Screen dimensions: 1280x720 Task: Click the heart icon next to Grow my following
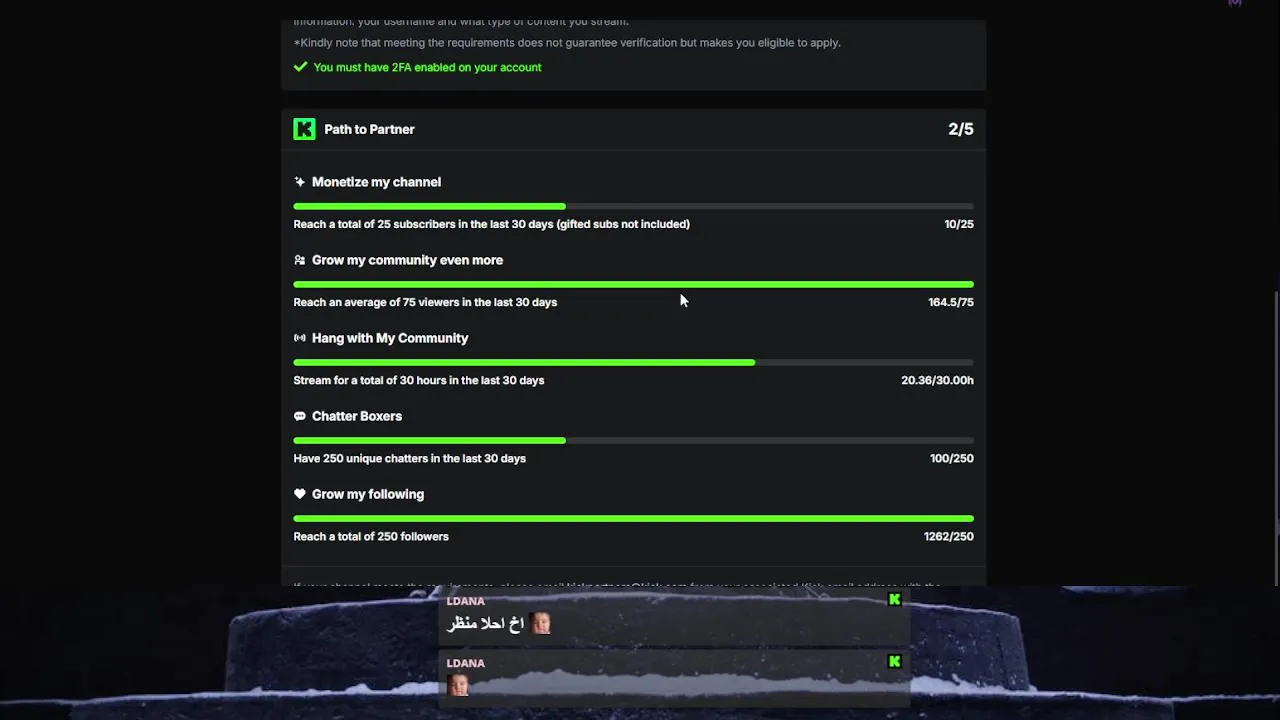tap(299, 494)
